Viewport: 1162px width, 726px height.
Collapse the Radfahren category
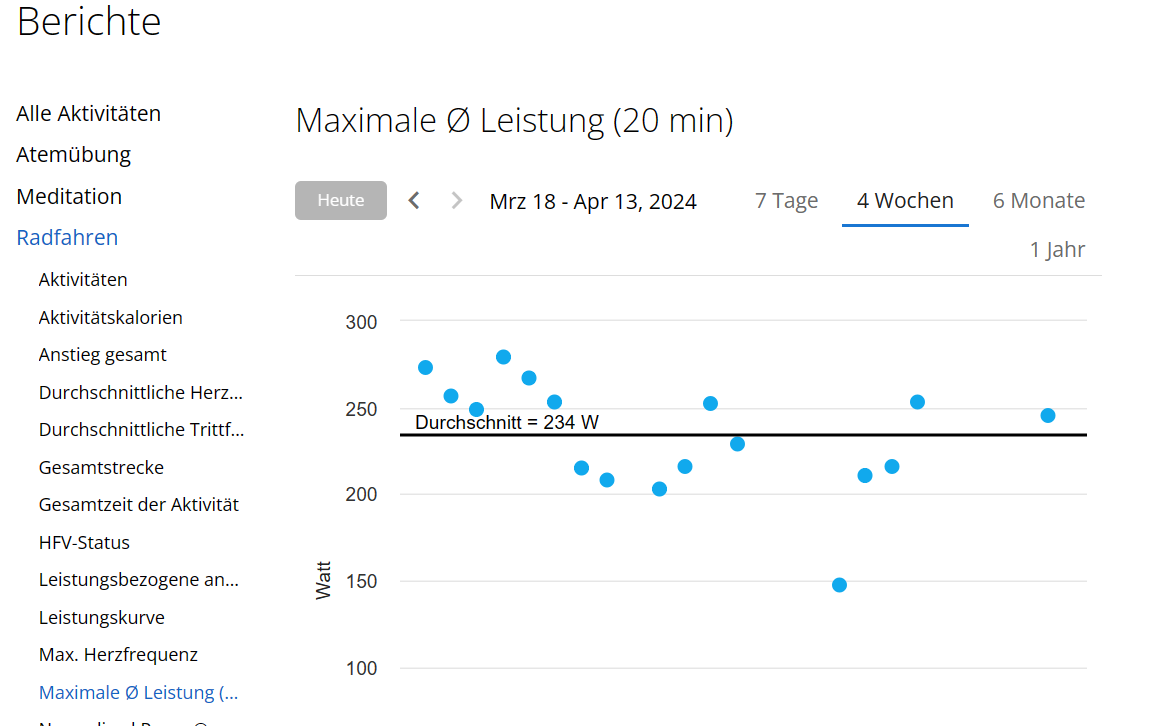(x=67, y=238)
